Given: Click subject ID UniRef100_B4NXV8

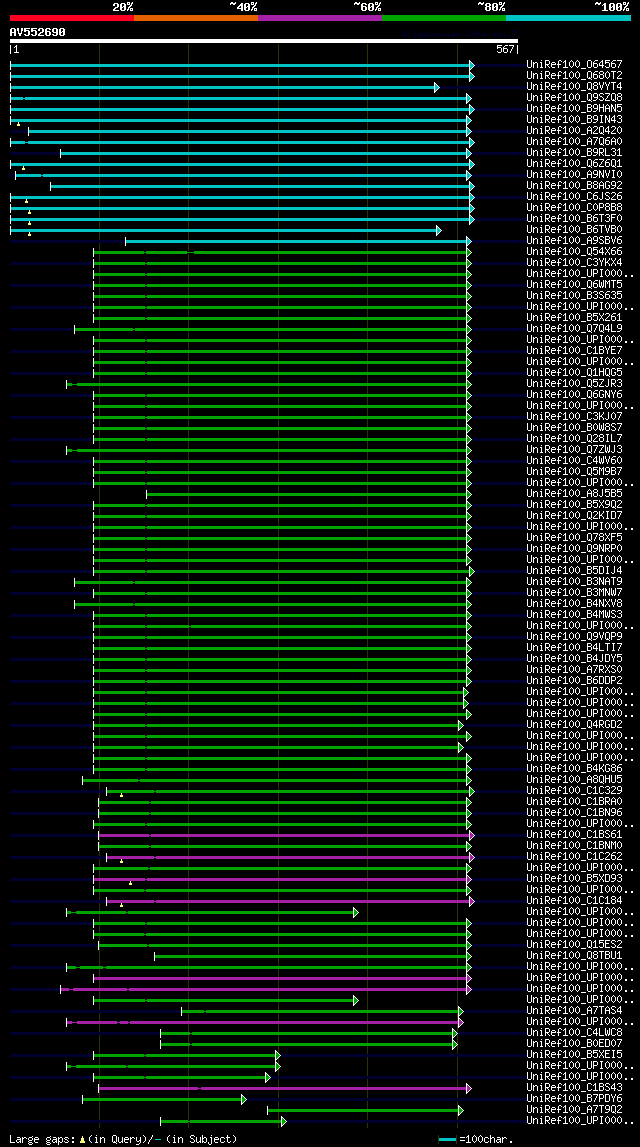Looking at the screenshot, I should coord(574,603).
